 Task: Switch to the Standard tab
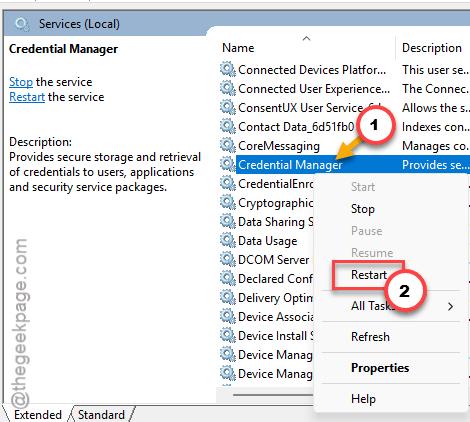101,415
